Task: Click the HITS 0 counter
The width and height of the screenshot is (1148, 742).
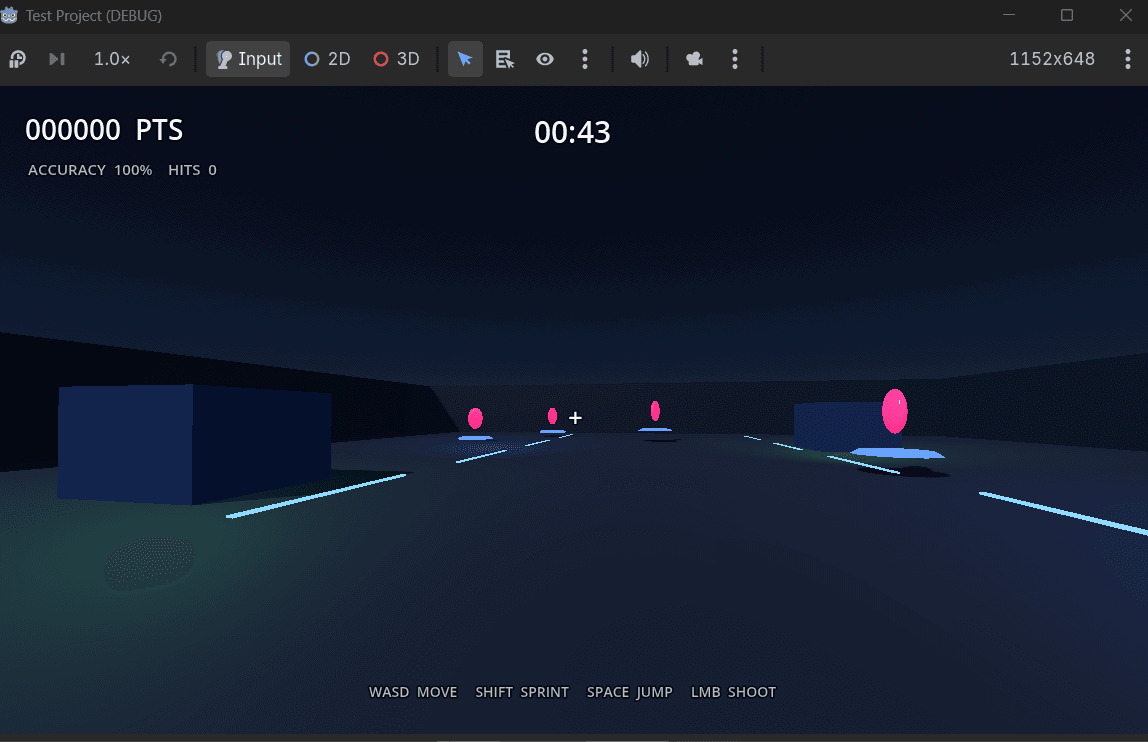Action: (193, 170)
